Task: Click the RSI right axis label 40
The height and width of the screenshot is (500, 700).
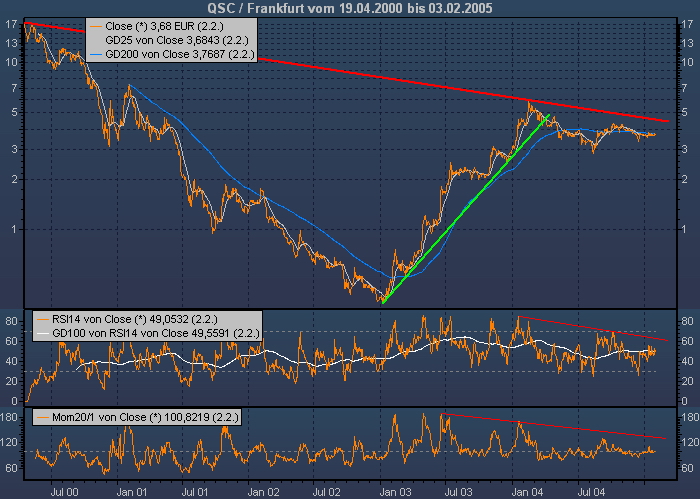Action: 688,362
